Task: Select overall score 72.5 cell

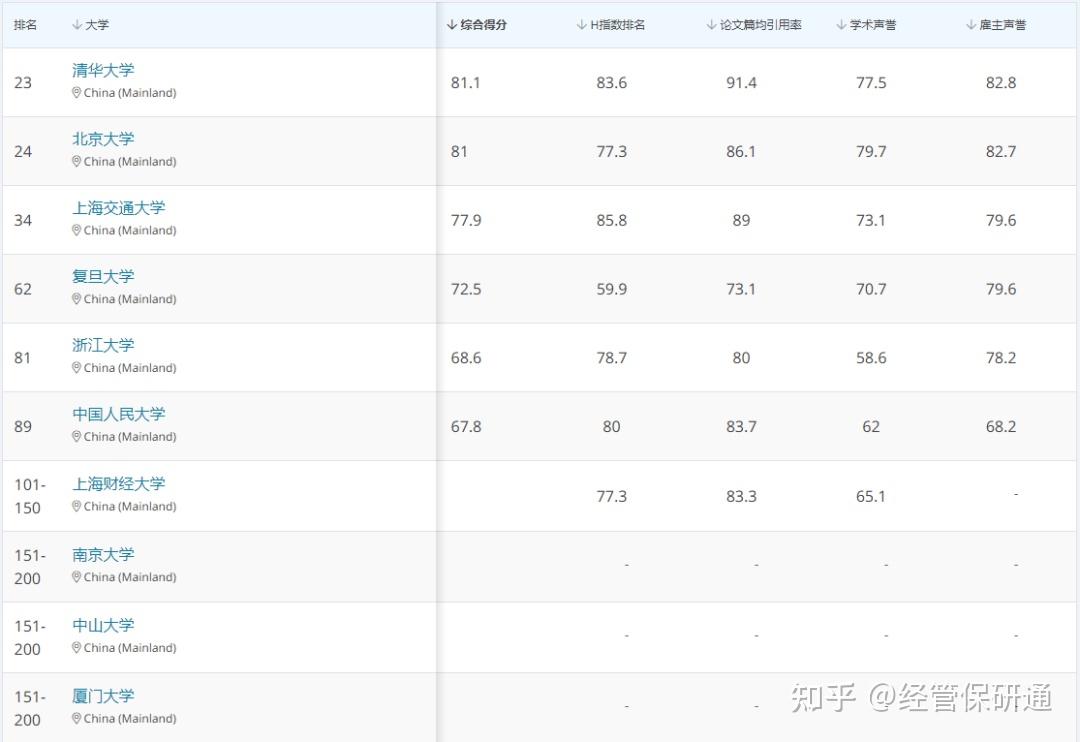Action: 466,289
